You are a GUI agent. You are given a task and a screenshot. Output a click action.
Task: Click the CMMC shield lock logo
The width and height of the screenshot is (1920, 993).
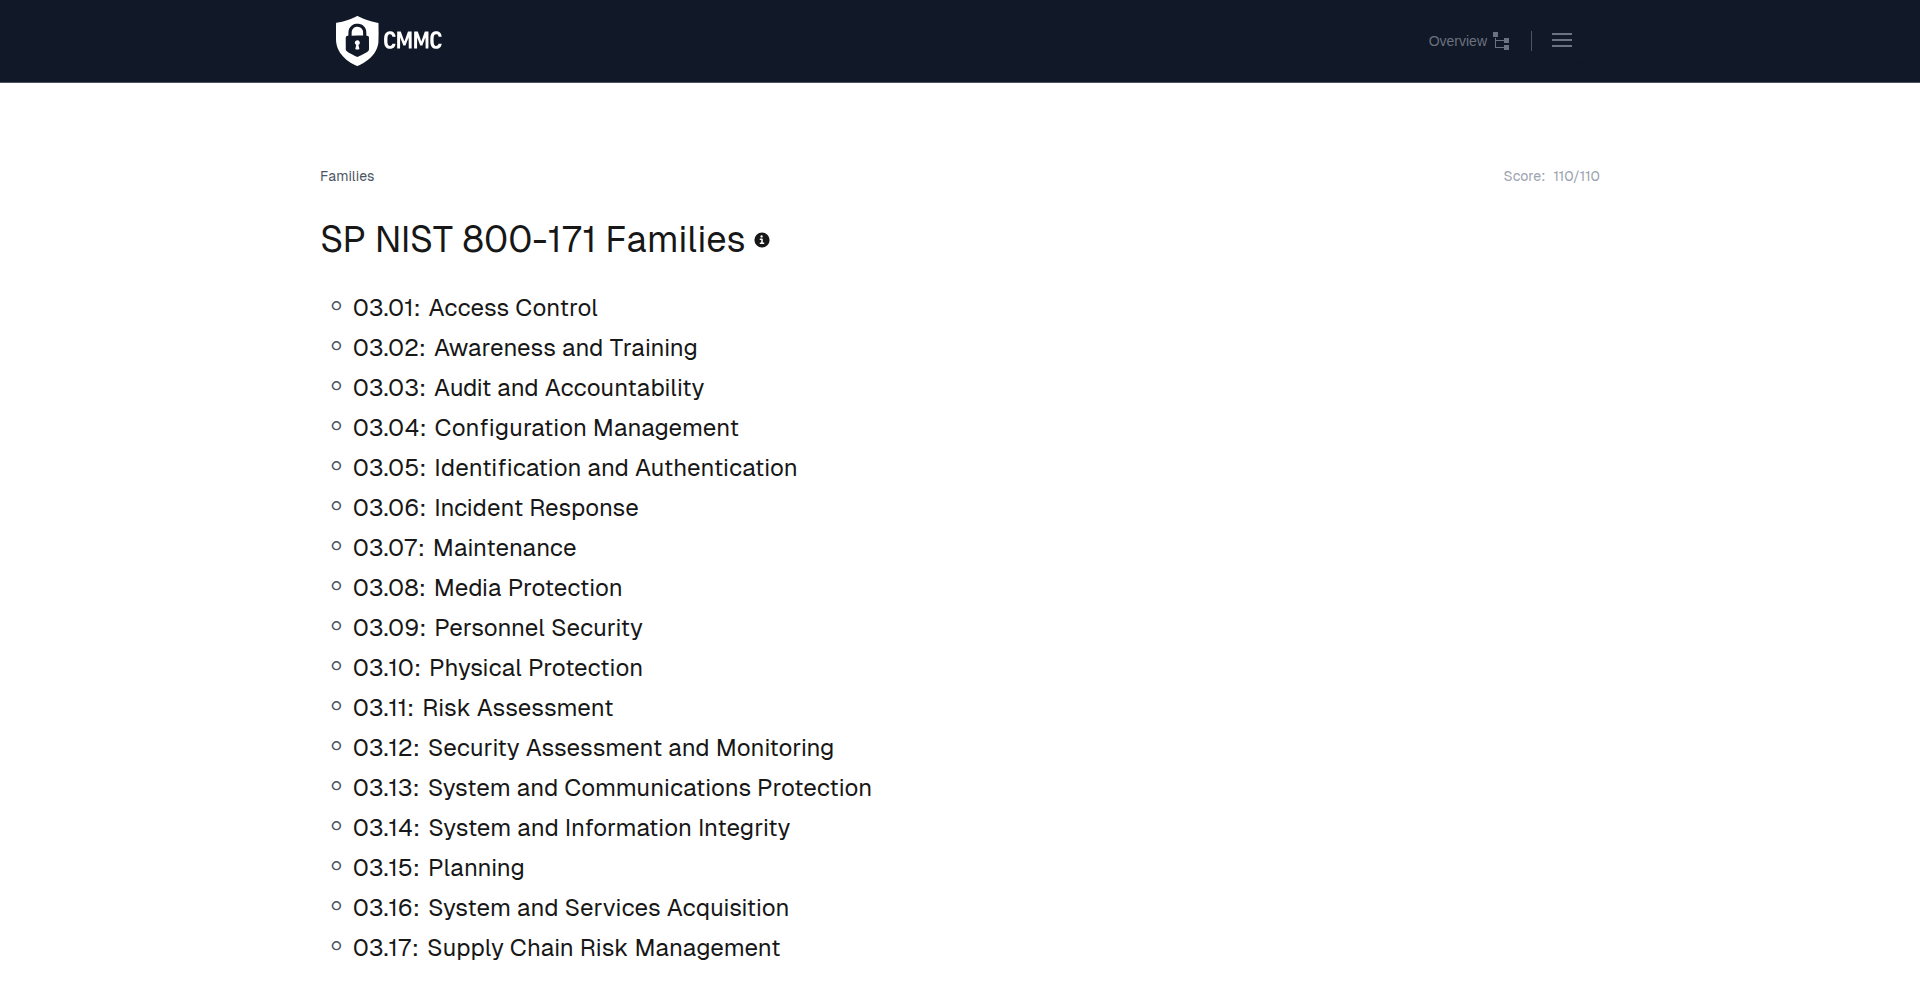(389, 41)
